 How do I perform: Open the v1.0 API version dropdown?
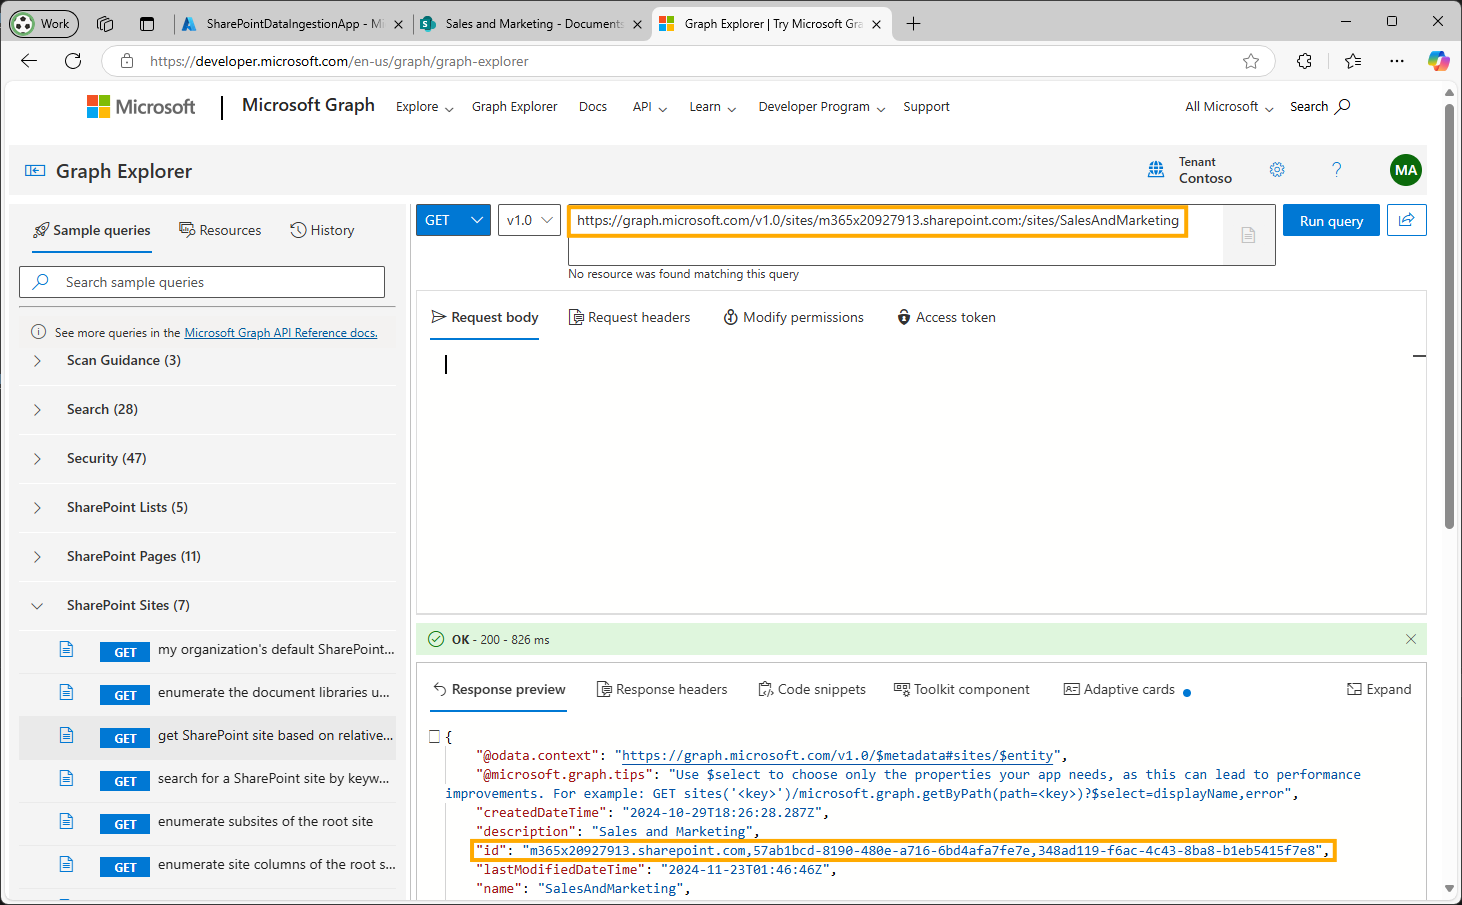529,220
